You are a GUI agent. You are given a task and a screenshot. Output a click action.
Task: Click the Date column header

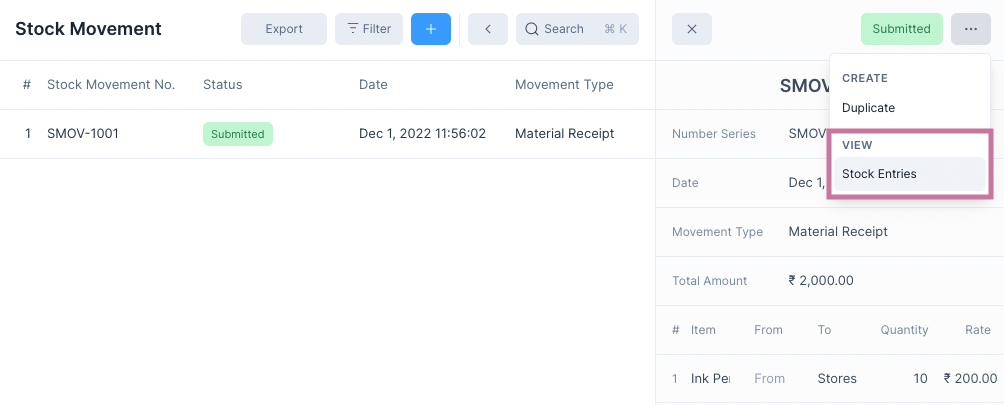(x=373, y=85)
